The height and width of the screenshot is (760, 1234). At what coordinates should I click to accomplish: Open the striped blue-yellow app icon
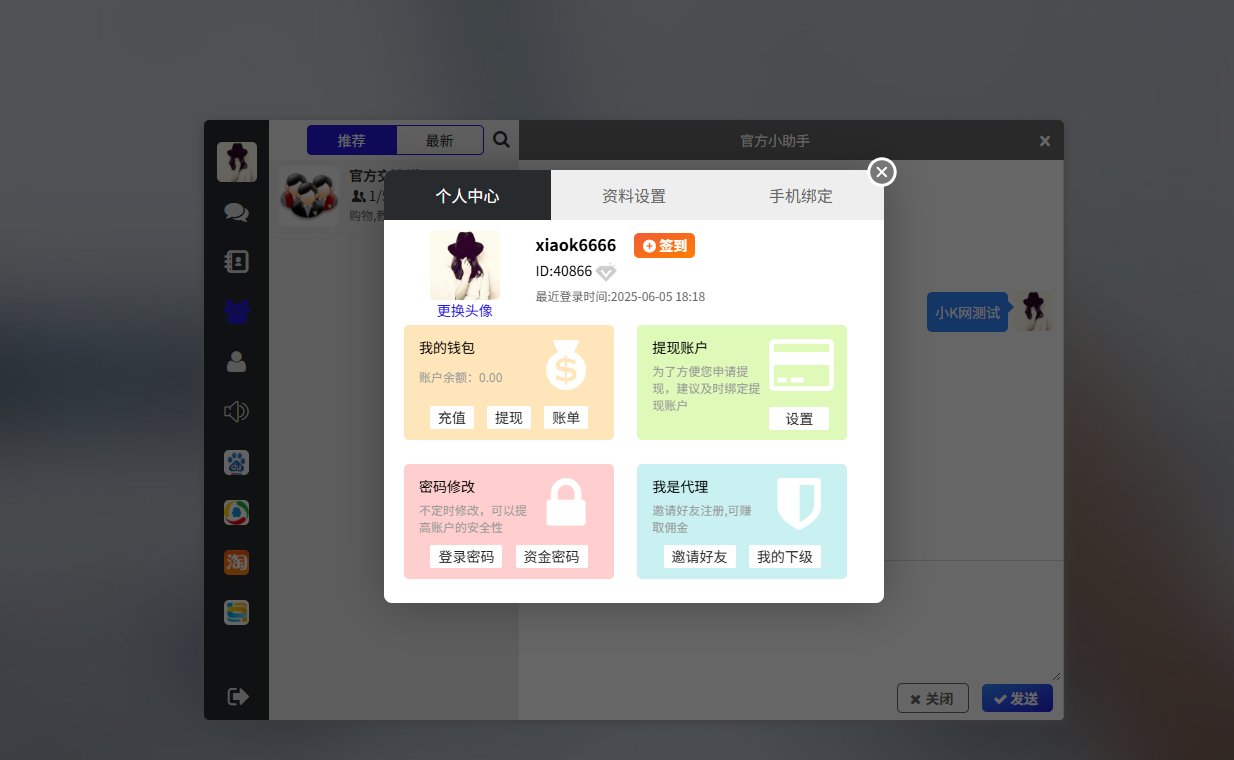[236, 612]
